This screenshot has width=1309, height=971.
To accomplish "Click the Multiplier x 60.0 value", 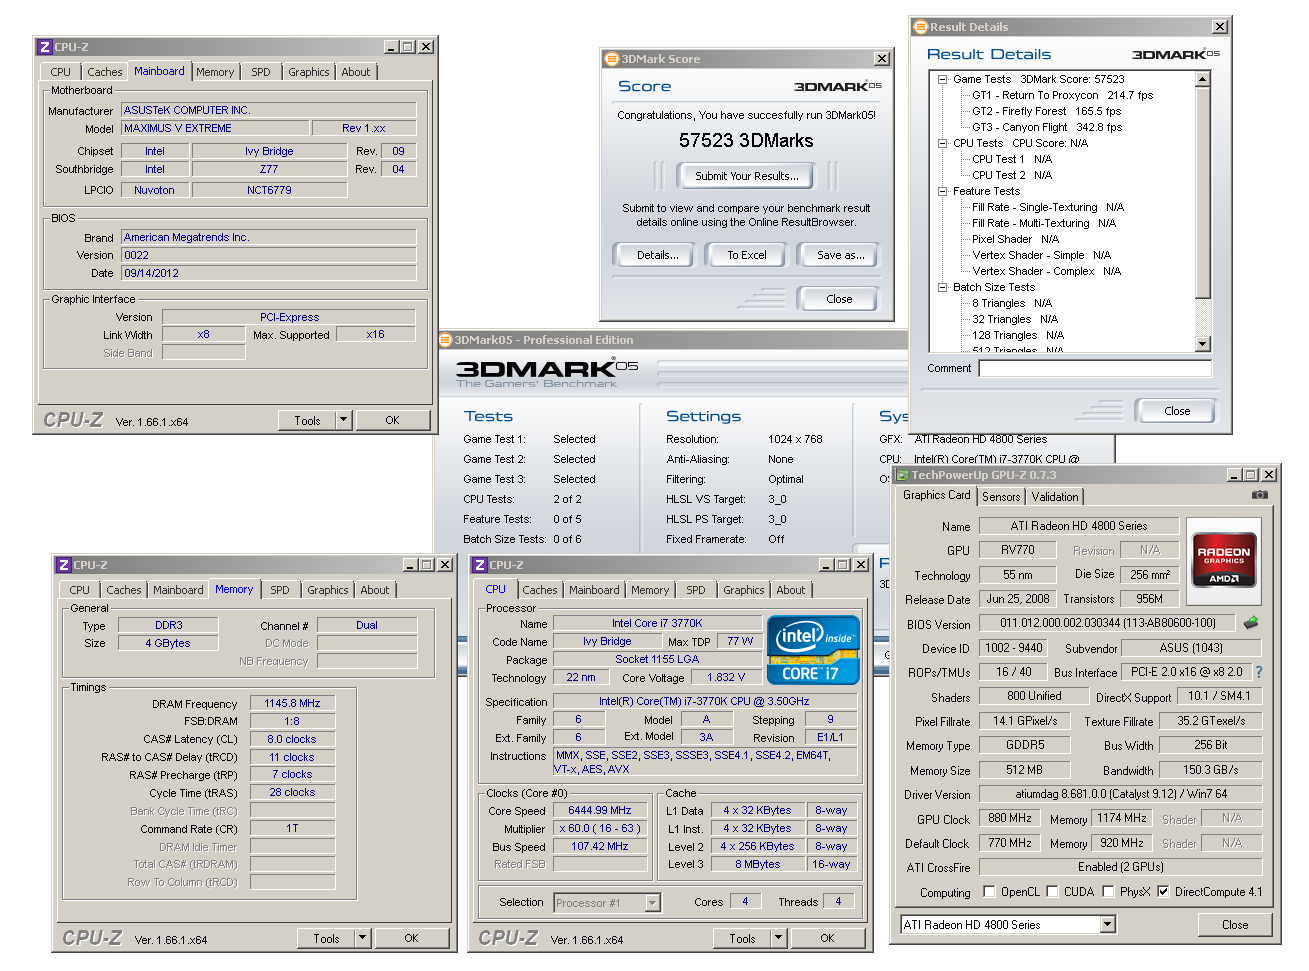I will 600,828.
